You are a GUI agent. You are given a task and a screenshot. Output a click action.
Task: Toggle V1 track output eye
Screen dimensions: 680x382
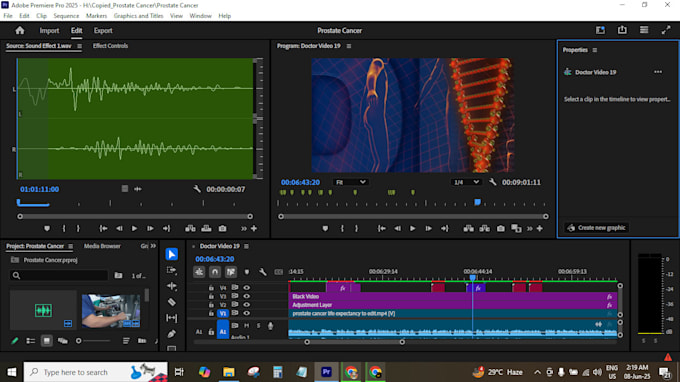tap(246, 313)
